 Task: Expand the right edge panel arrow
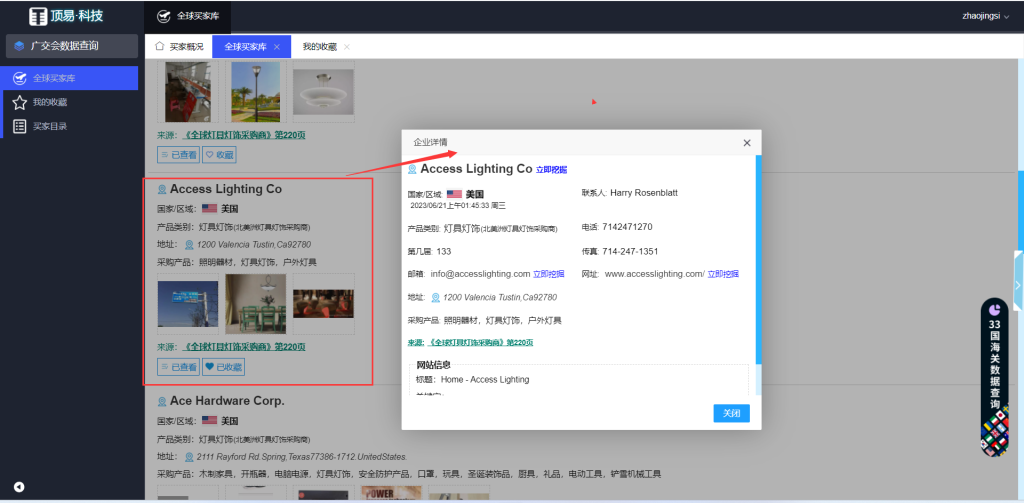pyautogui.click(x=1017, y=285)
